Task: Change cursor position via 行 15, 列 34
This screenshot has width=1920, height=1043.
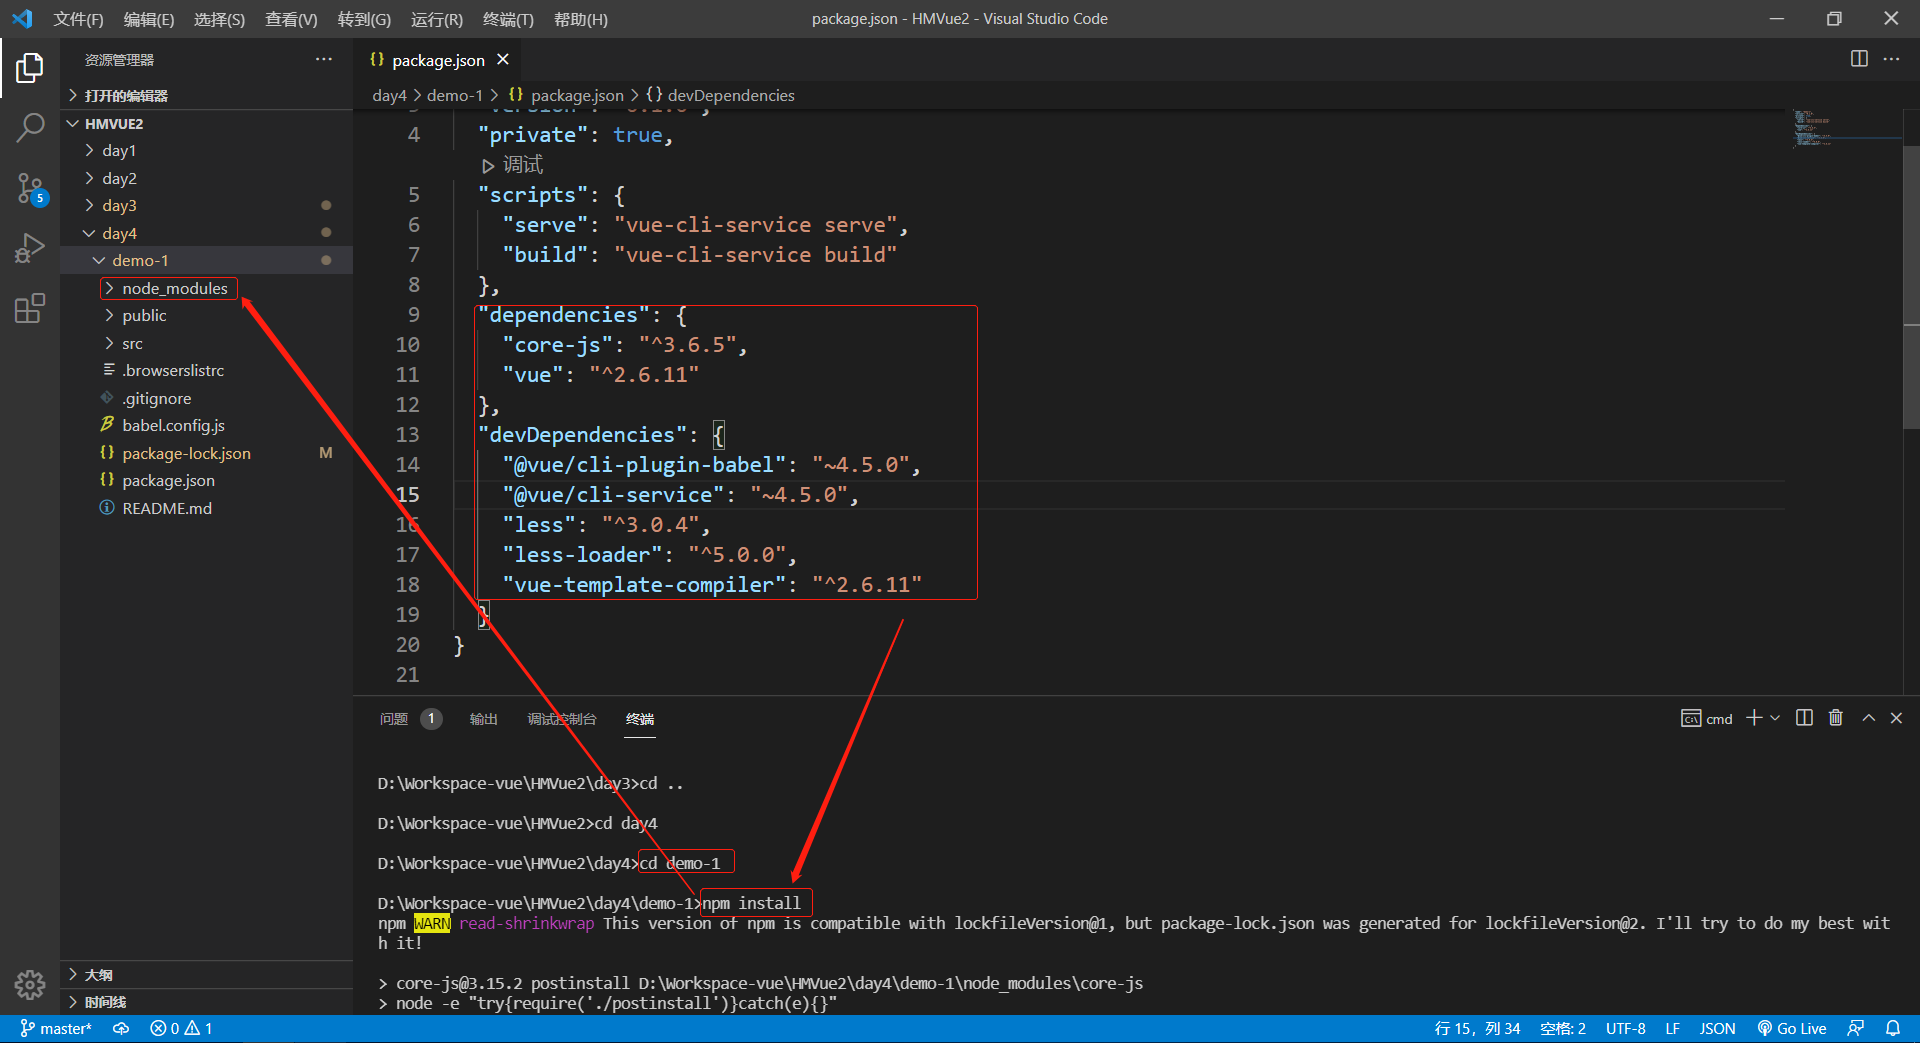Action: [x=1477, y=1028]
